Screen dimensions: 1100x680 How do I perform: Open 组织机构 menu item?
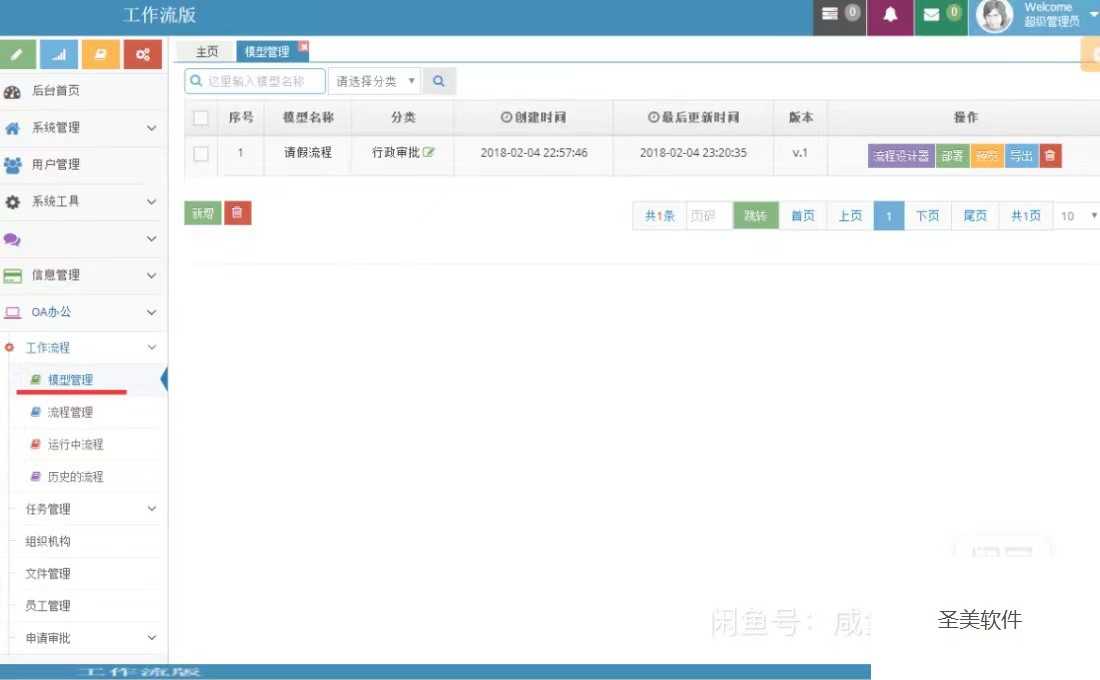click(48, 541)
